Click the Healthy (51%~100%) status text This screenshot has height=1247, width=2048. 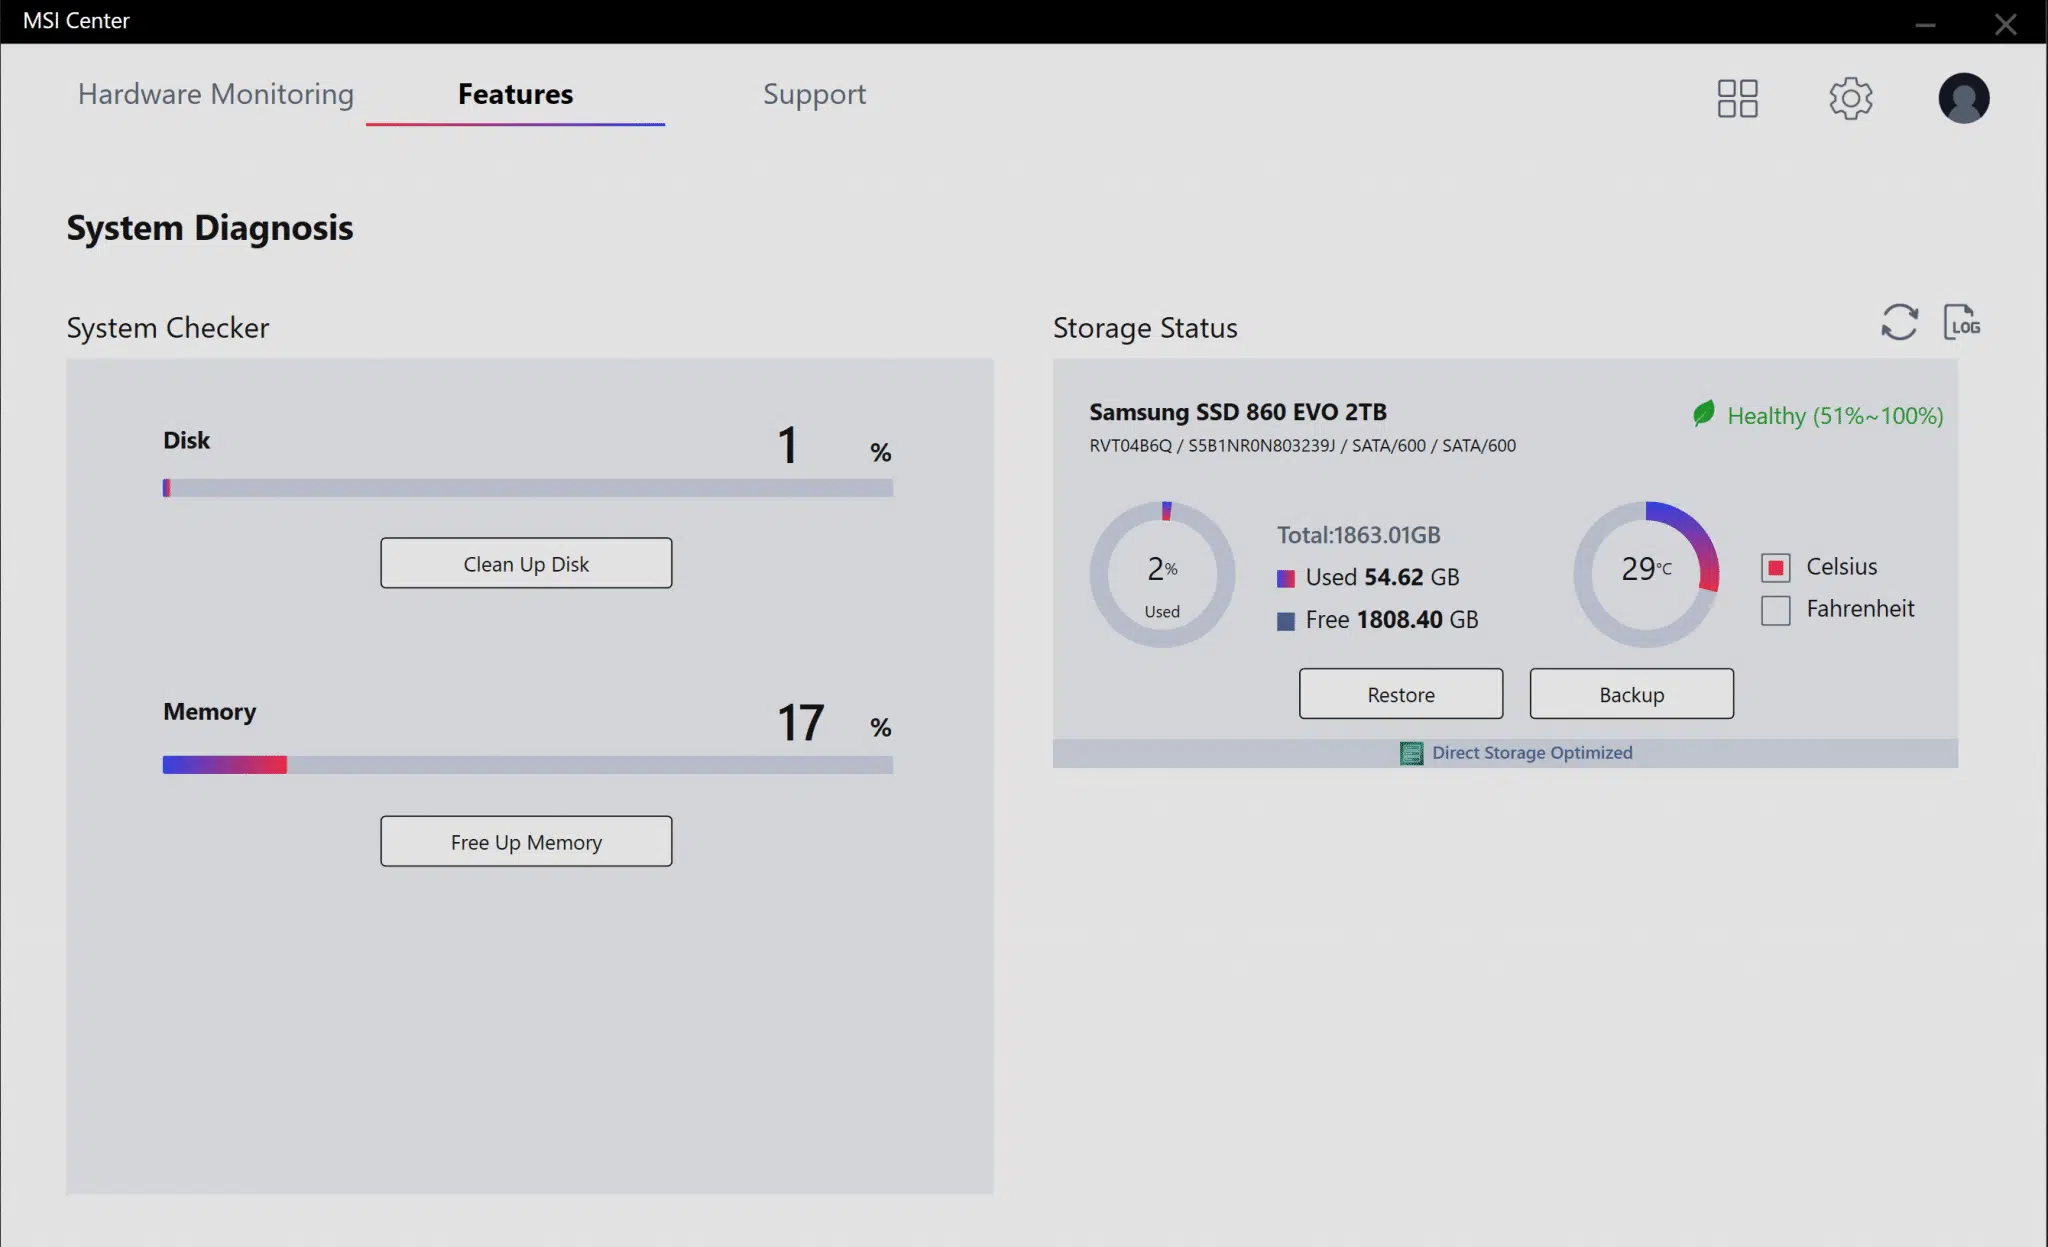(x=1835, y=415)
